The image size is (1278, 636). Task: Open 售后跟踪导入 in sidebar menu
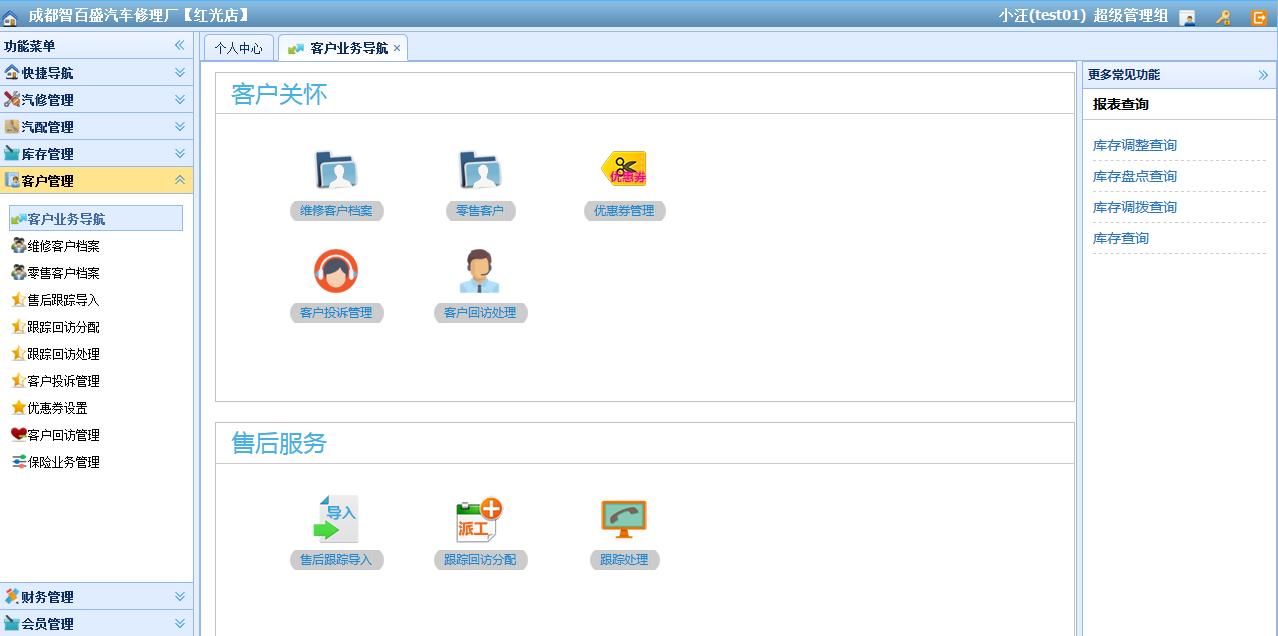(63, 299)
